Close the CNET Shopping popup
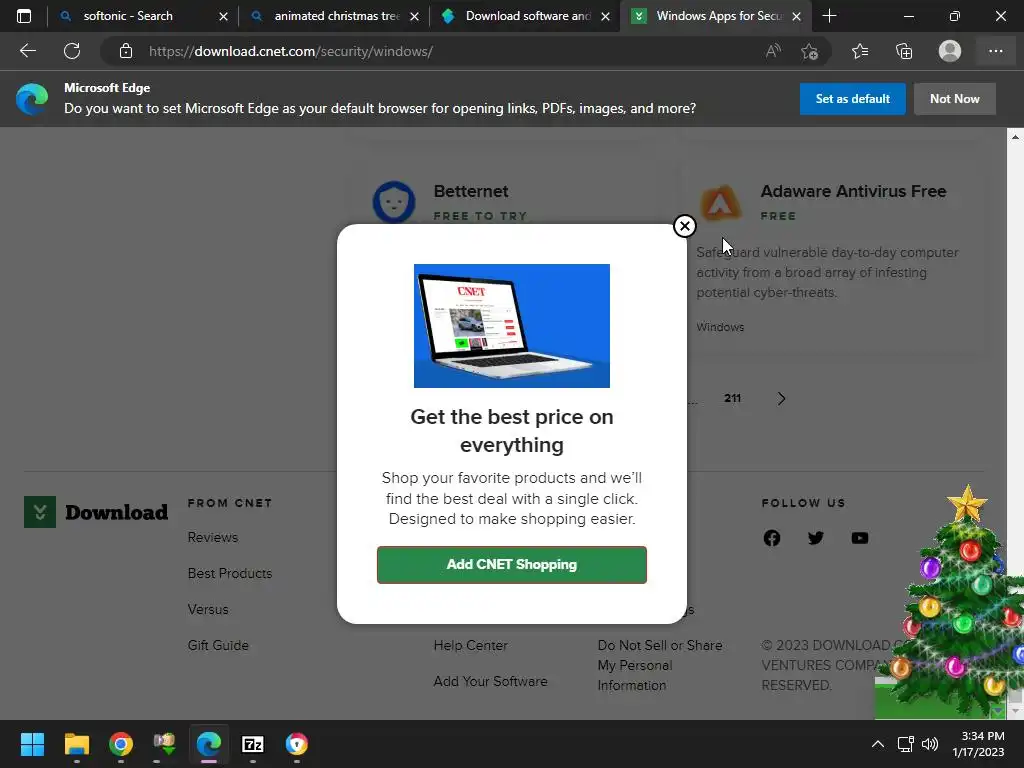The width and height of the screenshot is (1024, 768). 684,226
